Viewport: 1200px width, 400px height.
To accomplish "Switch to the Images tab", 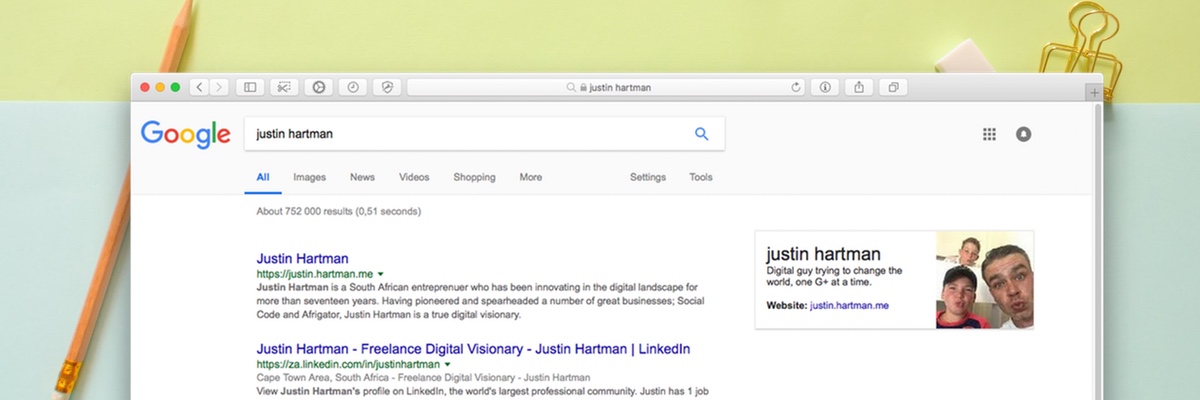I will tap(309, 177).
